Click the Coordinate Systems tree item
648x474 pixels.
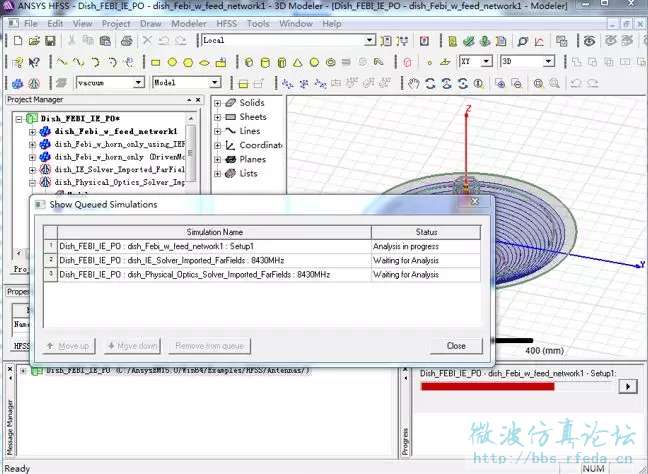261,145
